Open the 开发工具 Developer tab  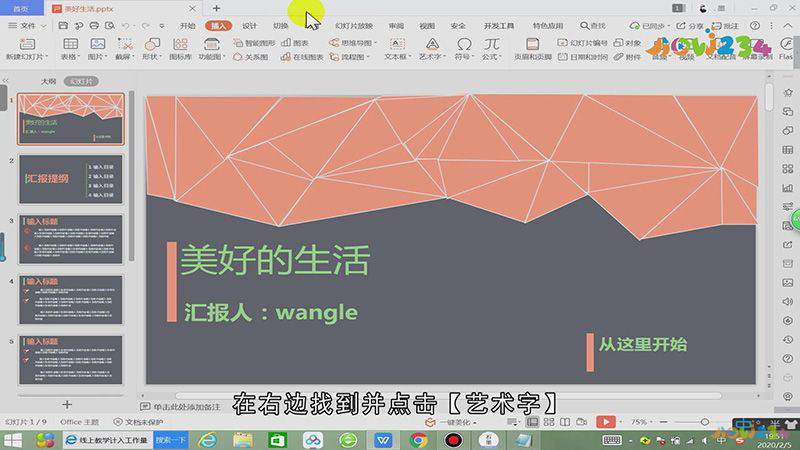499,26
